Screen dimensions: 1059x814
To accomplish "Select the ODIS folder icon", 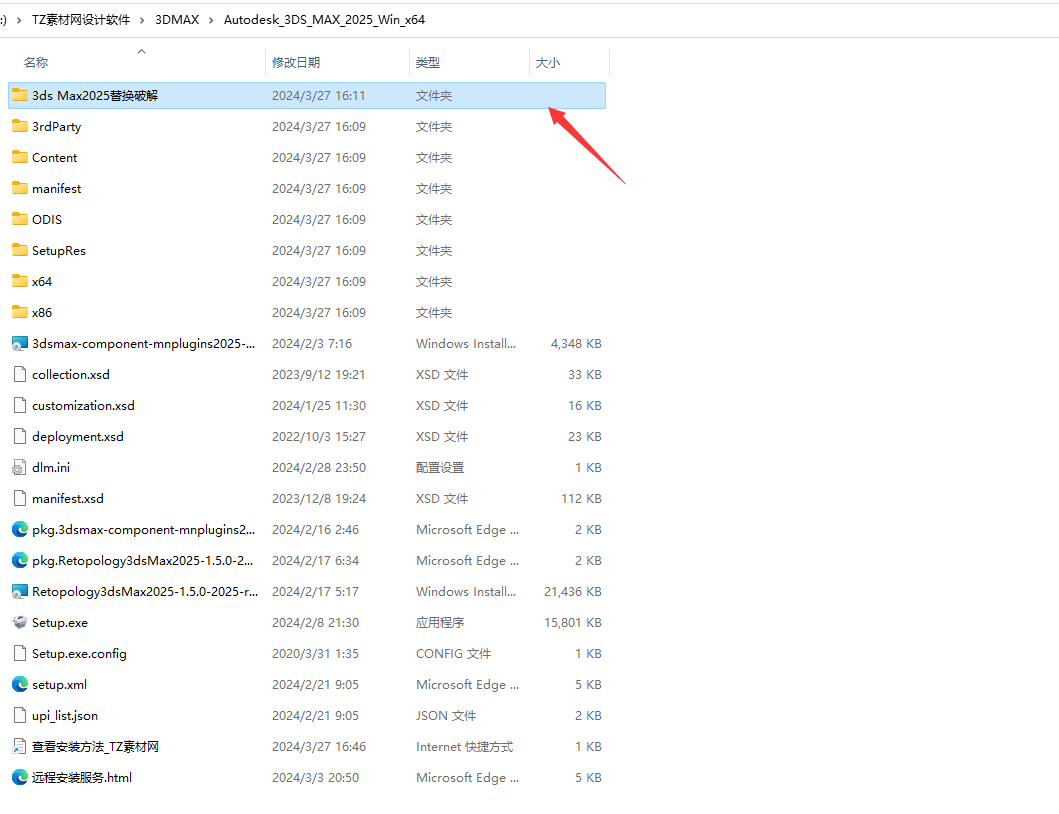I will click(19, 220).
